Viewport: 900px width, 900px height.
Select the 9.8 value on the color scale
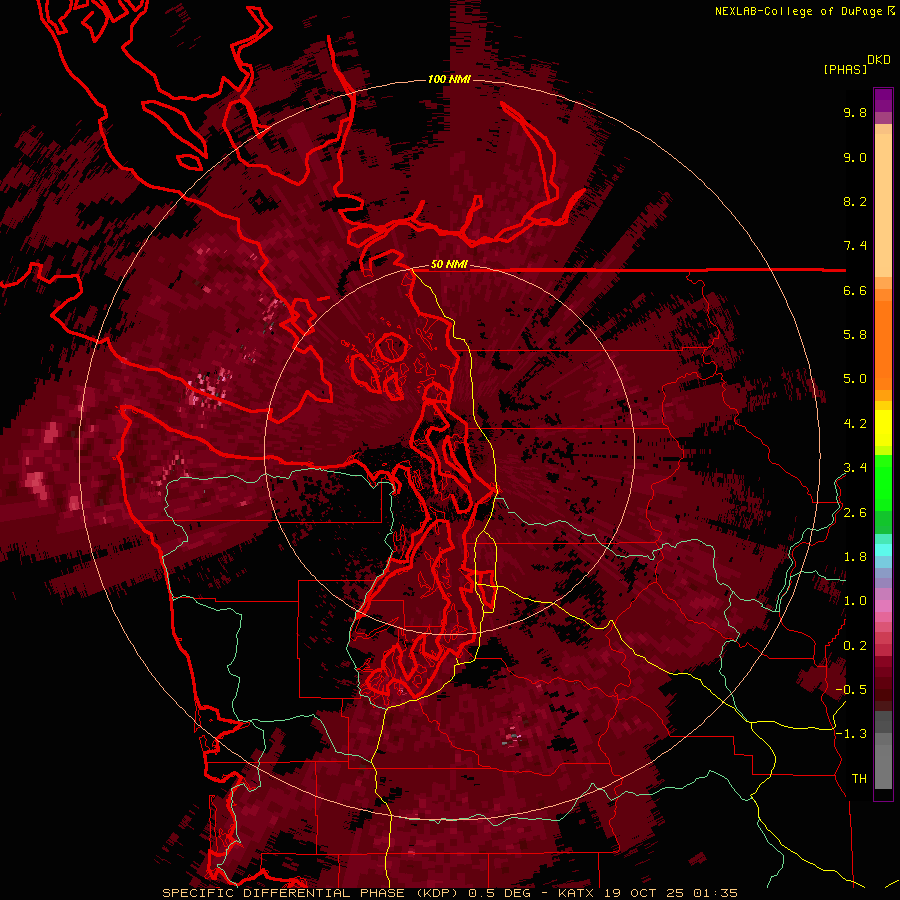(855, 112)
